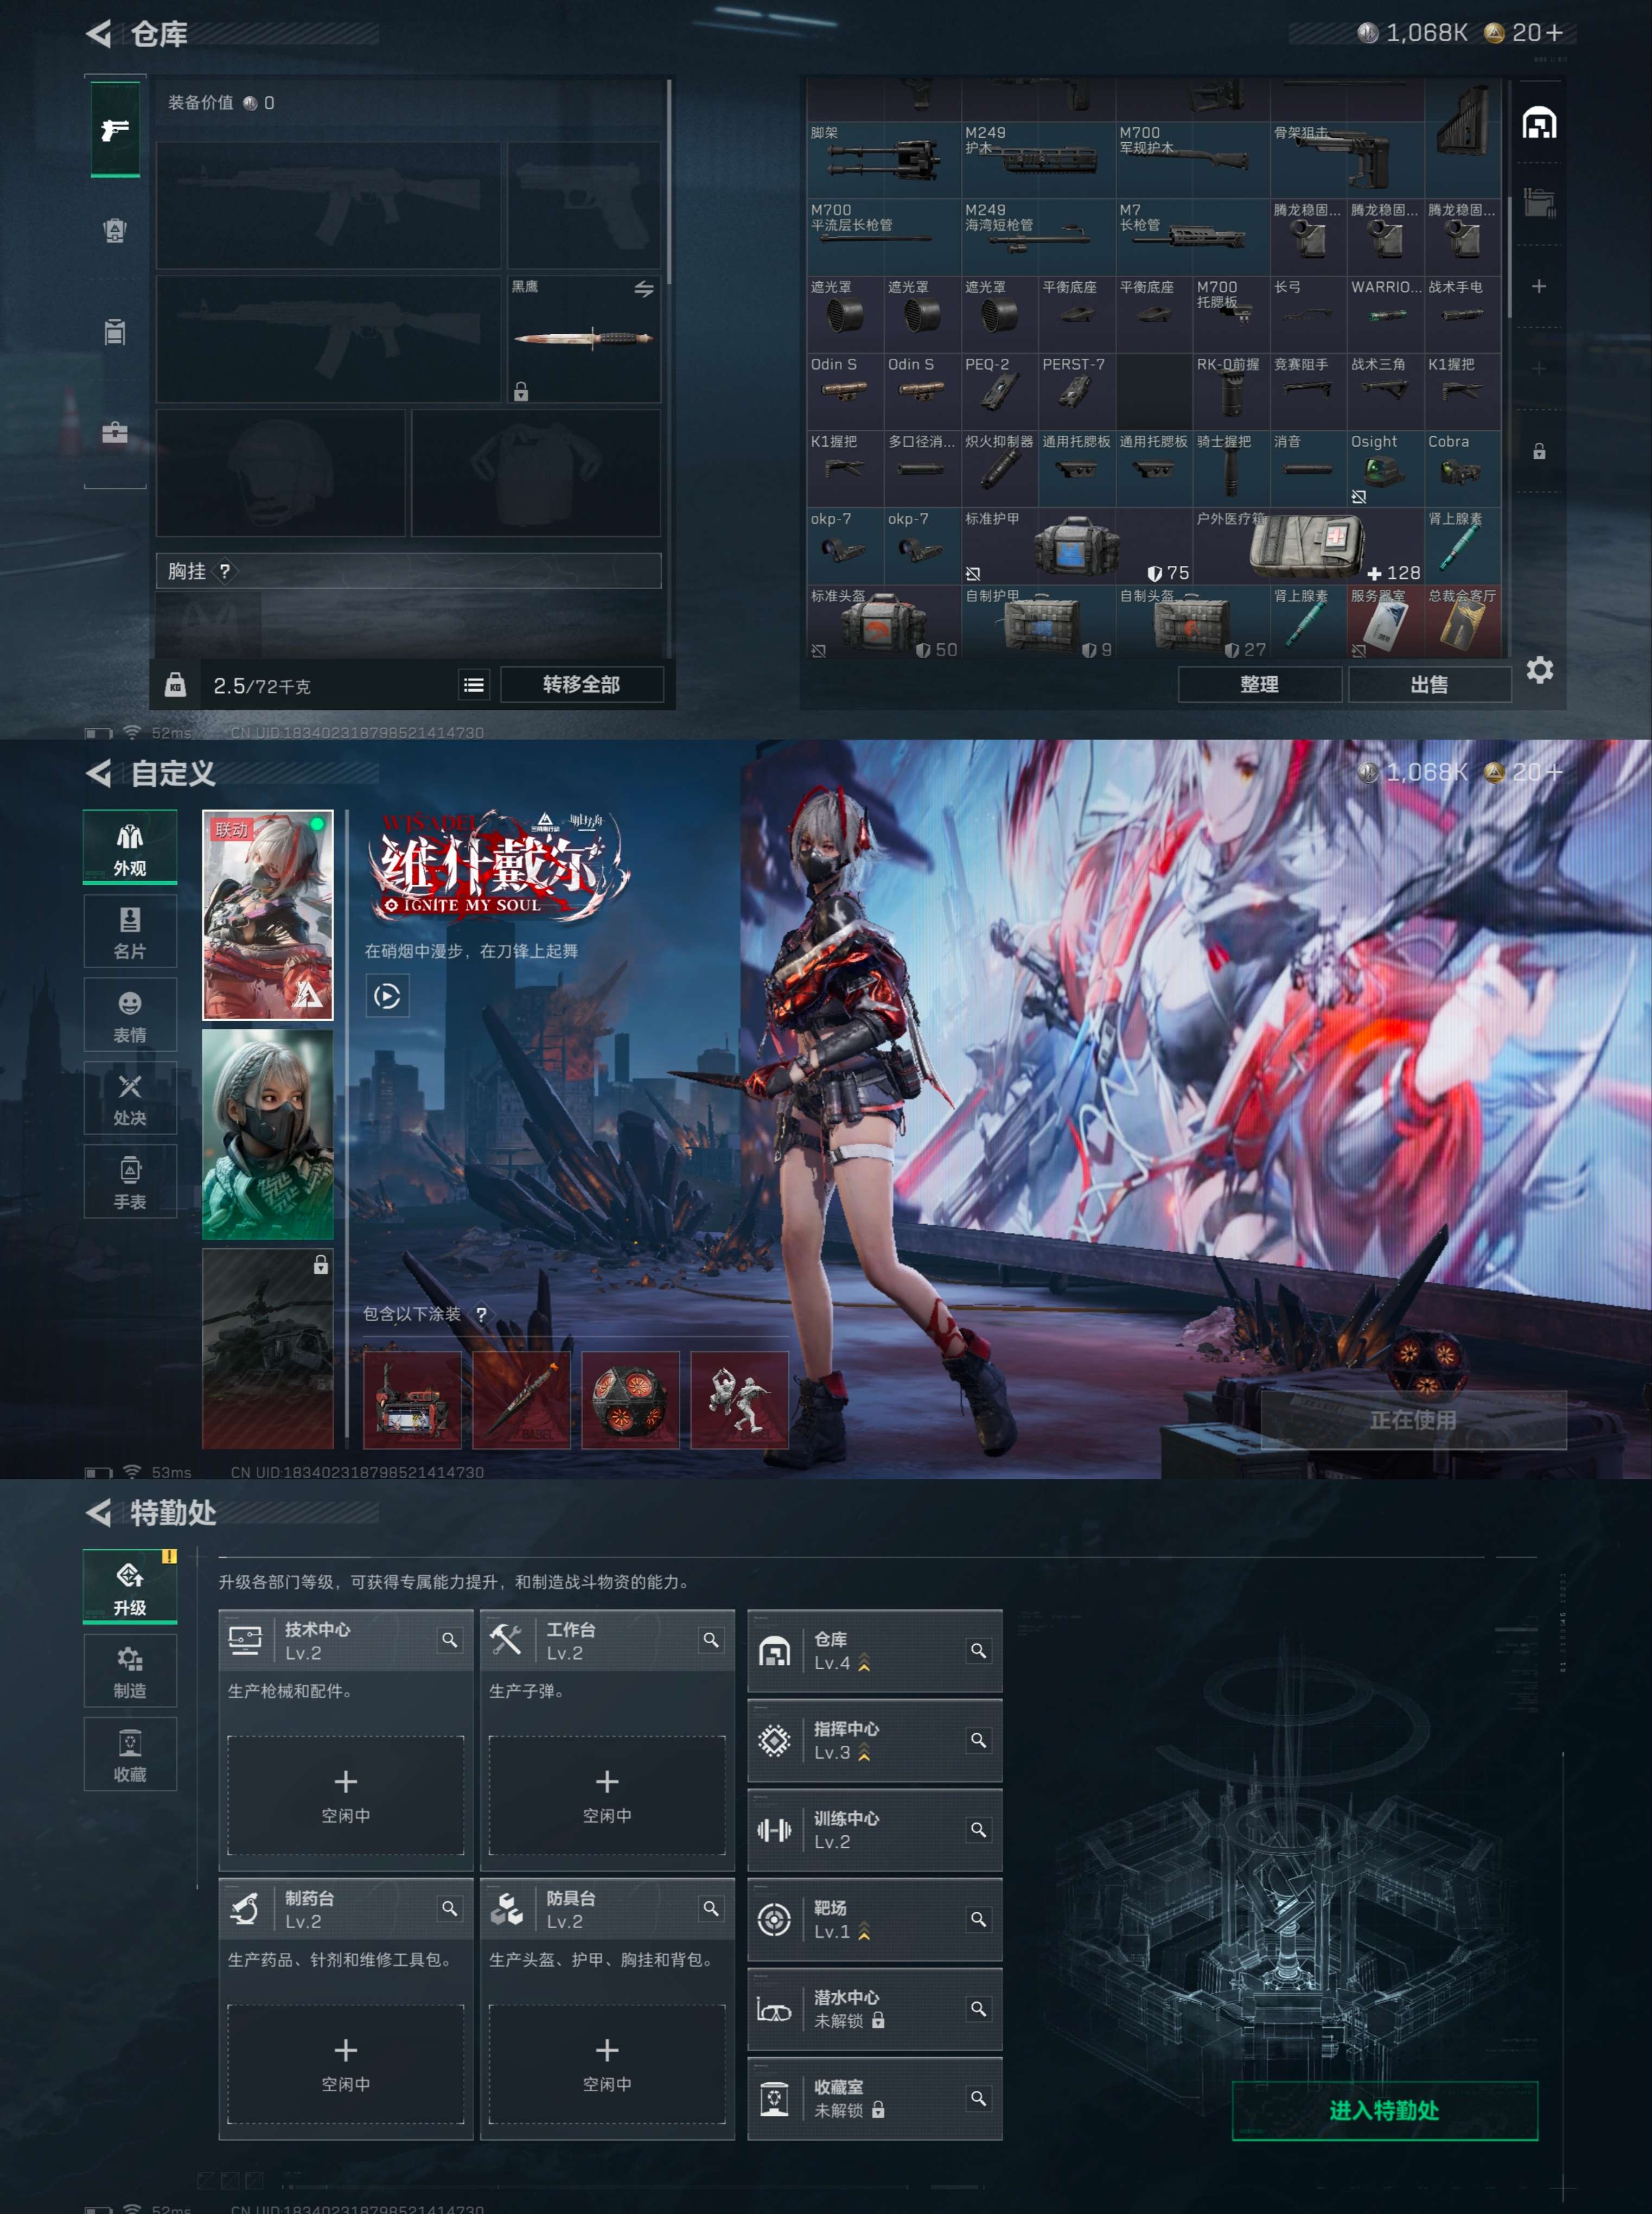The height and width of the screenshot is (2214, 1652).
Task: Select the 表情 emote tab
Action: coord(130,1015)
